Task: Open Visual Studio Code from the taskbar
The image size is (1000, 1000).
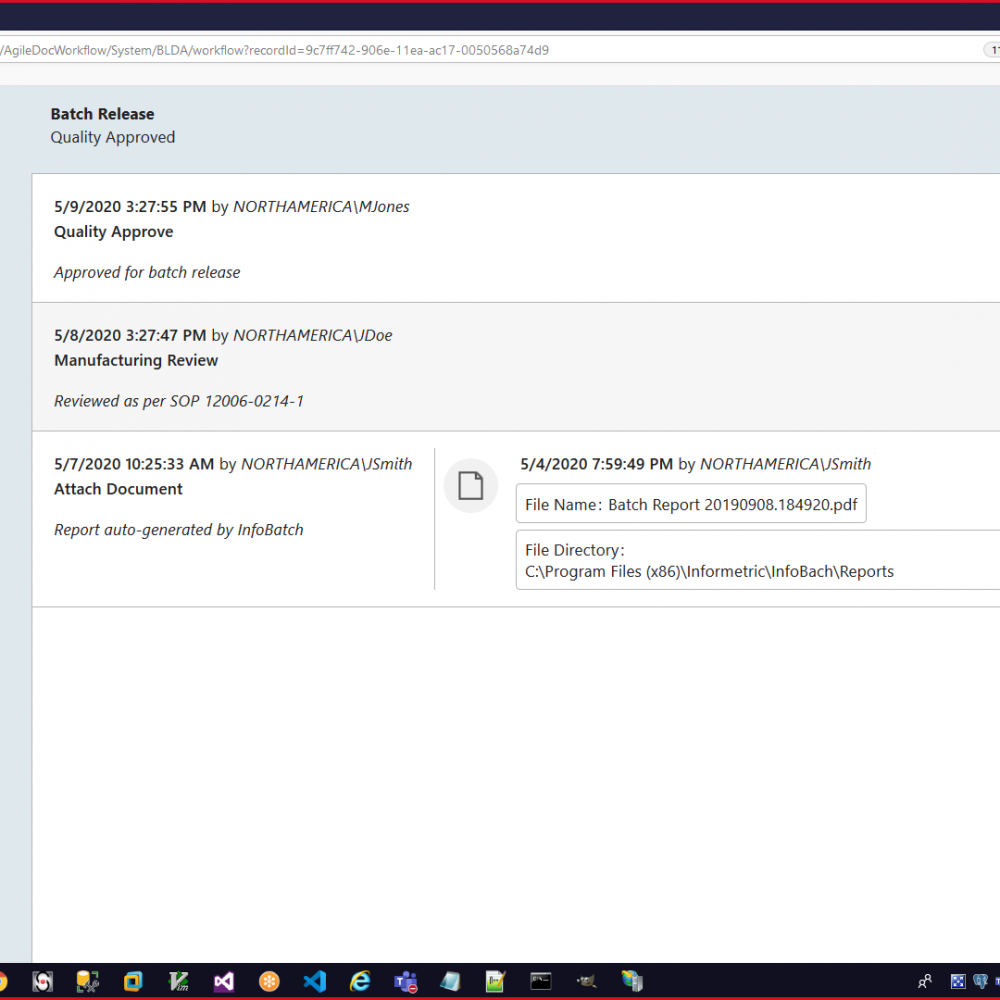Action: pos(314,981)
